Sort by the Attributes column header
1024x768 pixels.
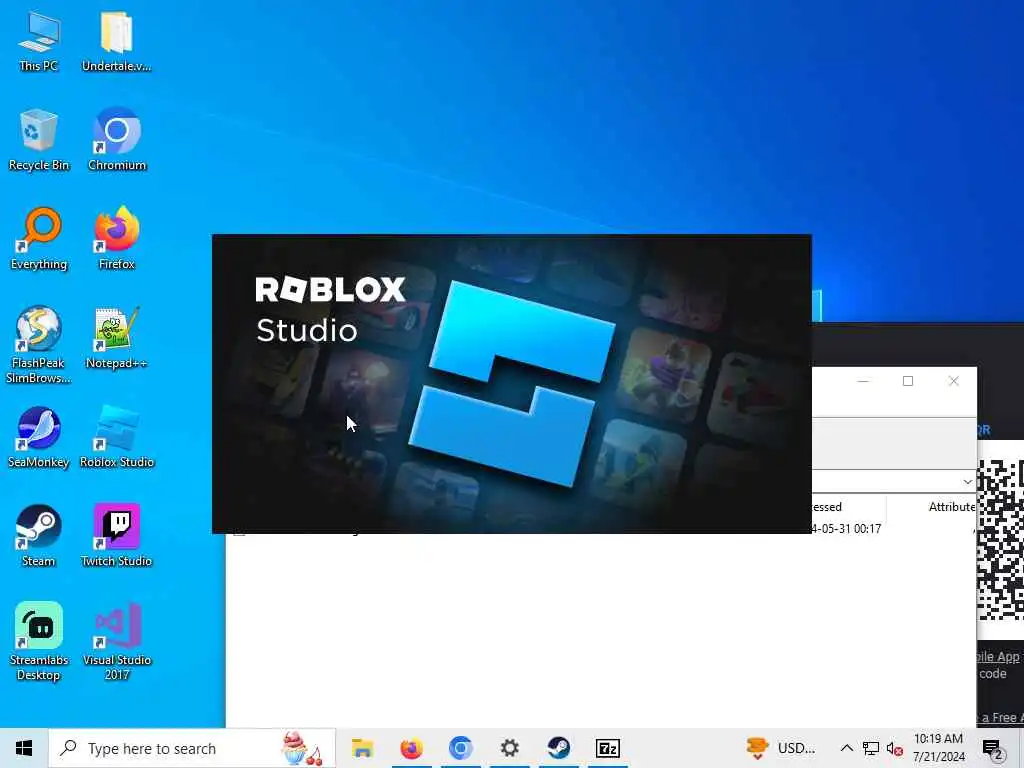pyautogui.click(x=951, y=507)
